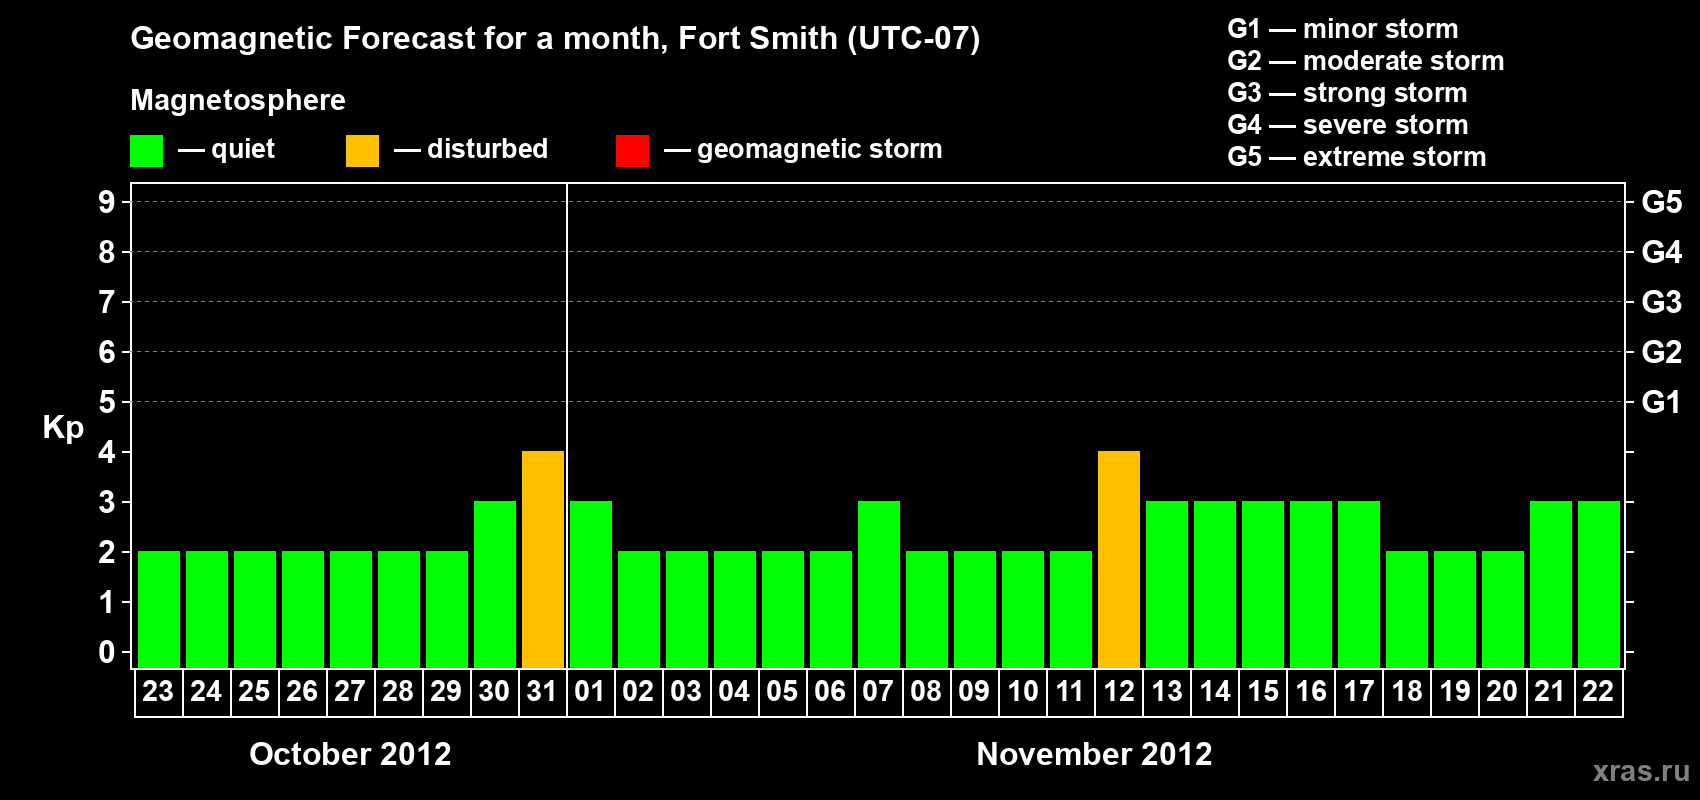Click the green quiet legend swatch
The height and width of the screenshot is (800, 1700).
point(146,151)
